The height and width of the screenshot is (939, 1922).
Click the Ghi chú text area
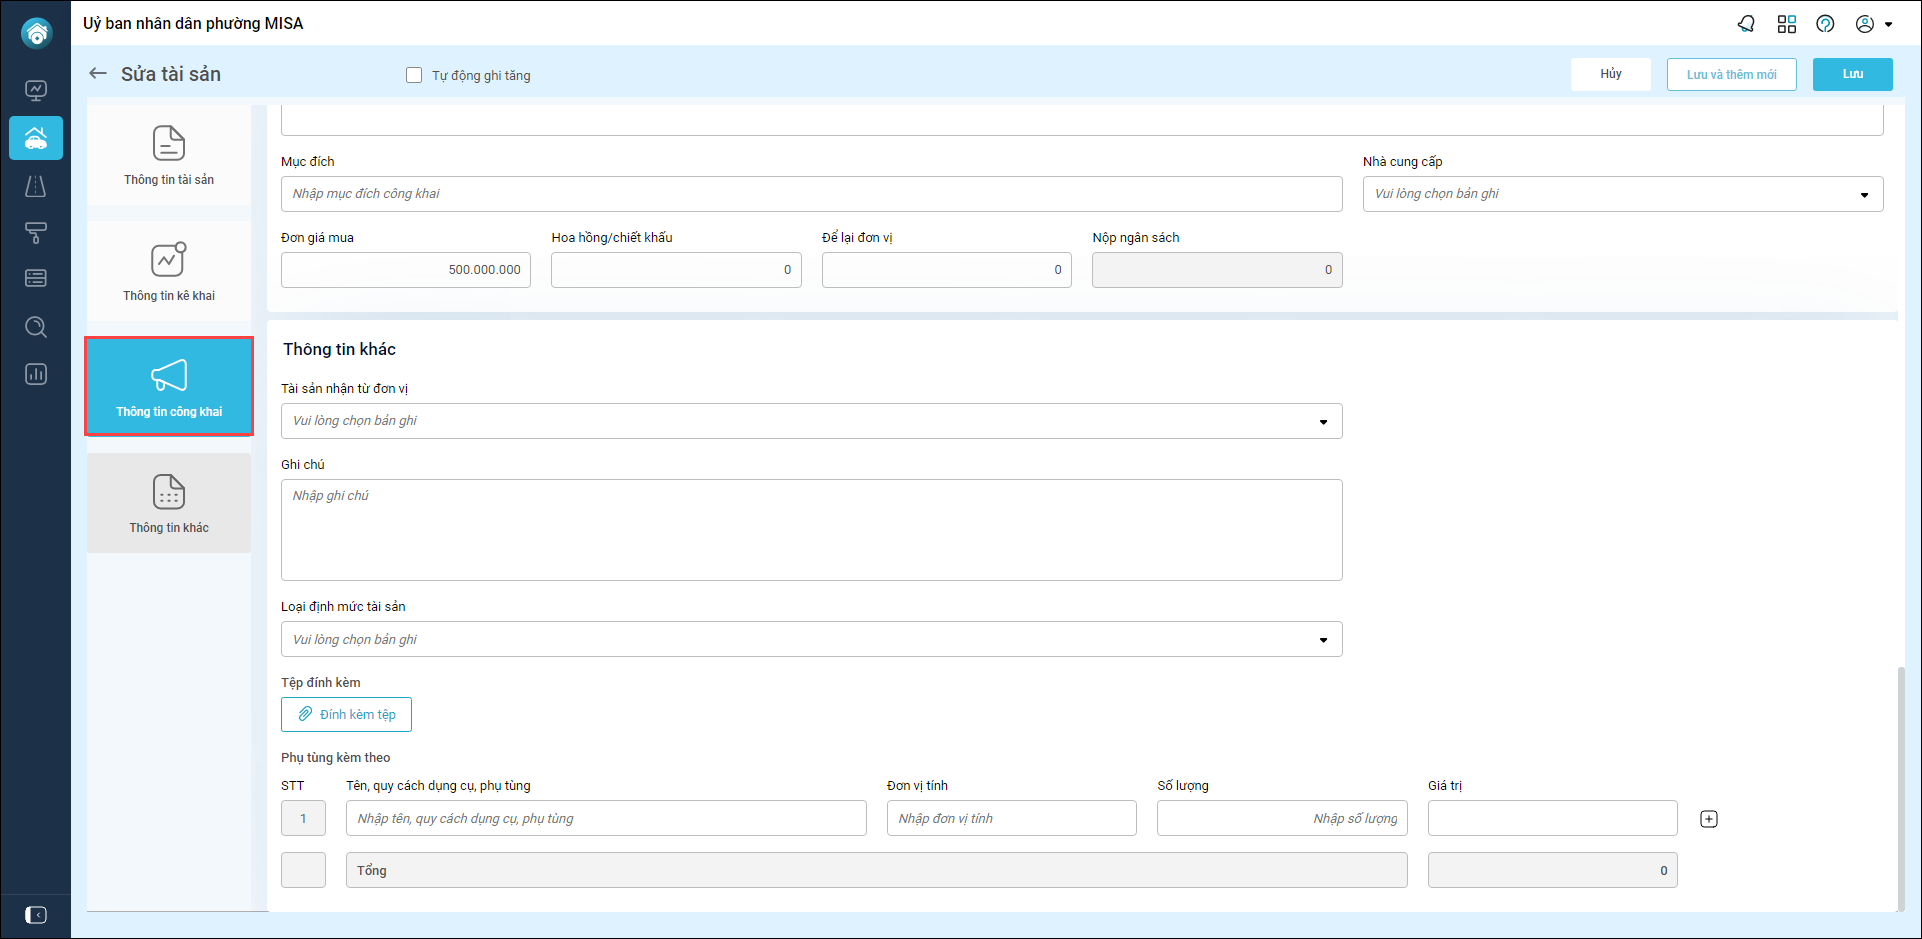coord(811,530)
